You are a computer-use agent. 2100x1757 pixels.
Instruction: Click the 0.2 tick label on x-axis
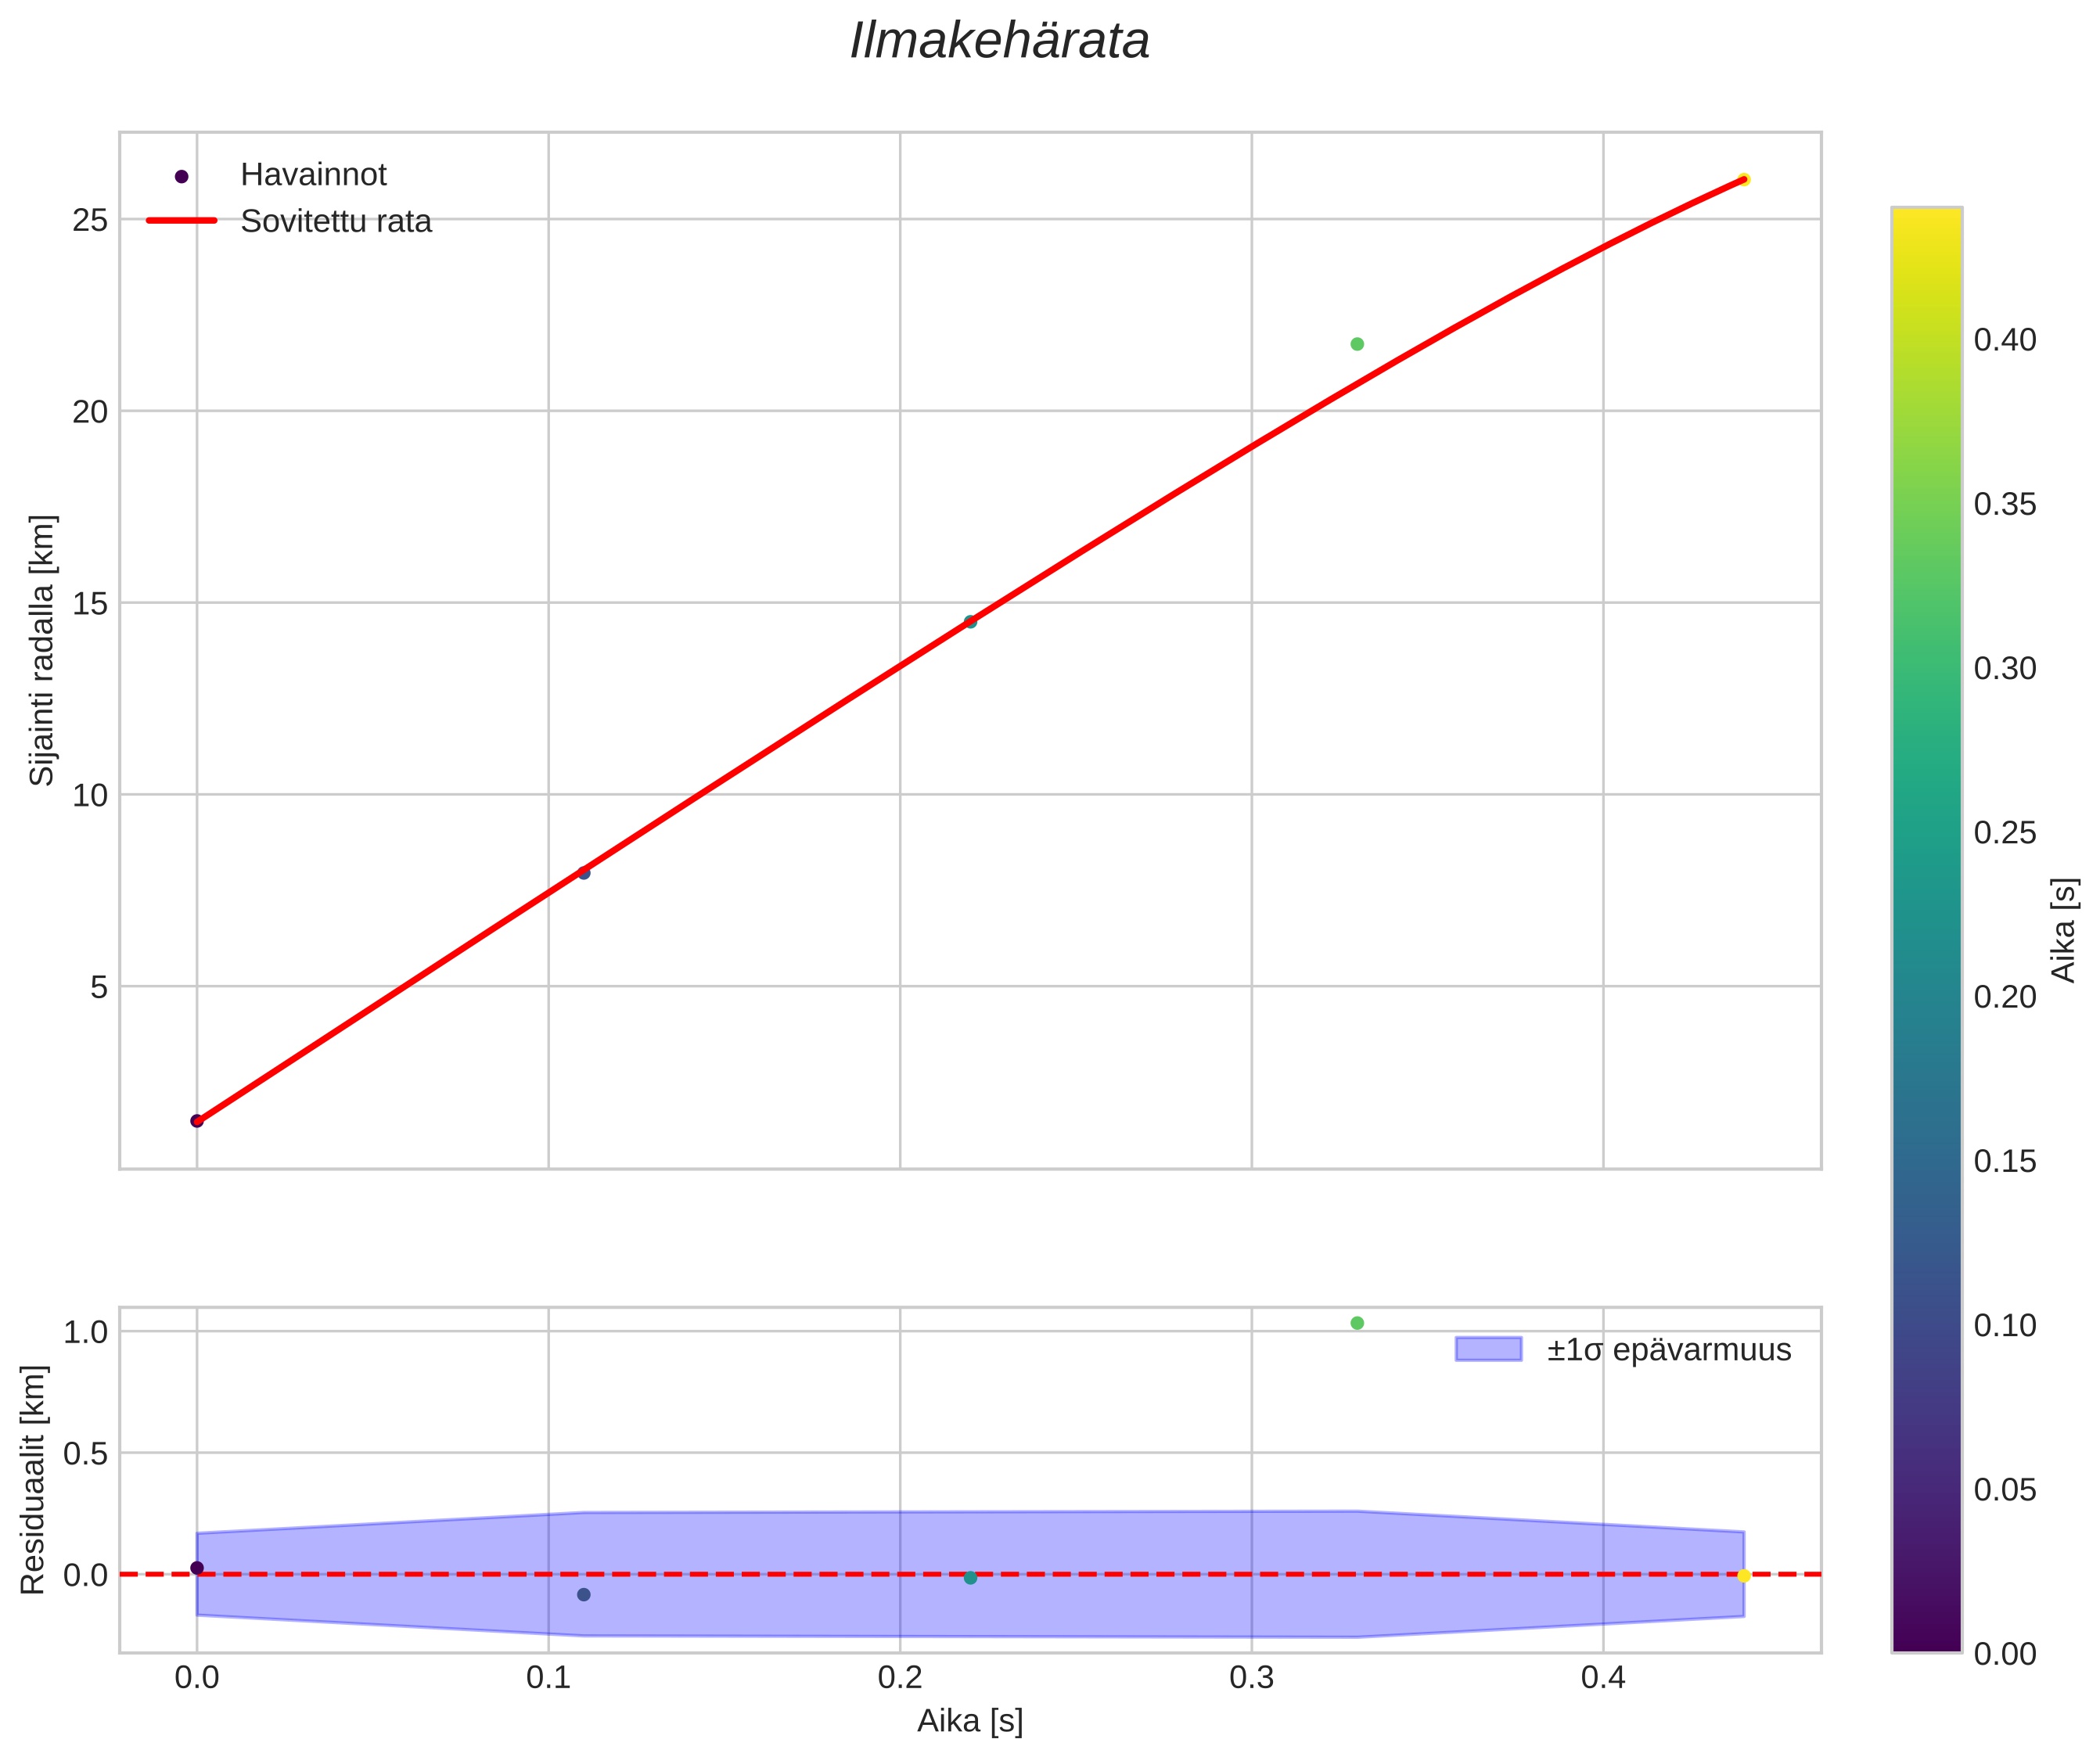900,1679
